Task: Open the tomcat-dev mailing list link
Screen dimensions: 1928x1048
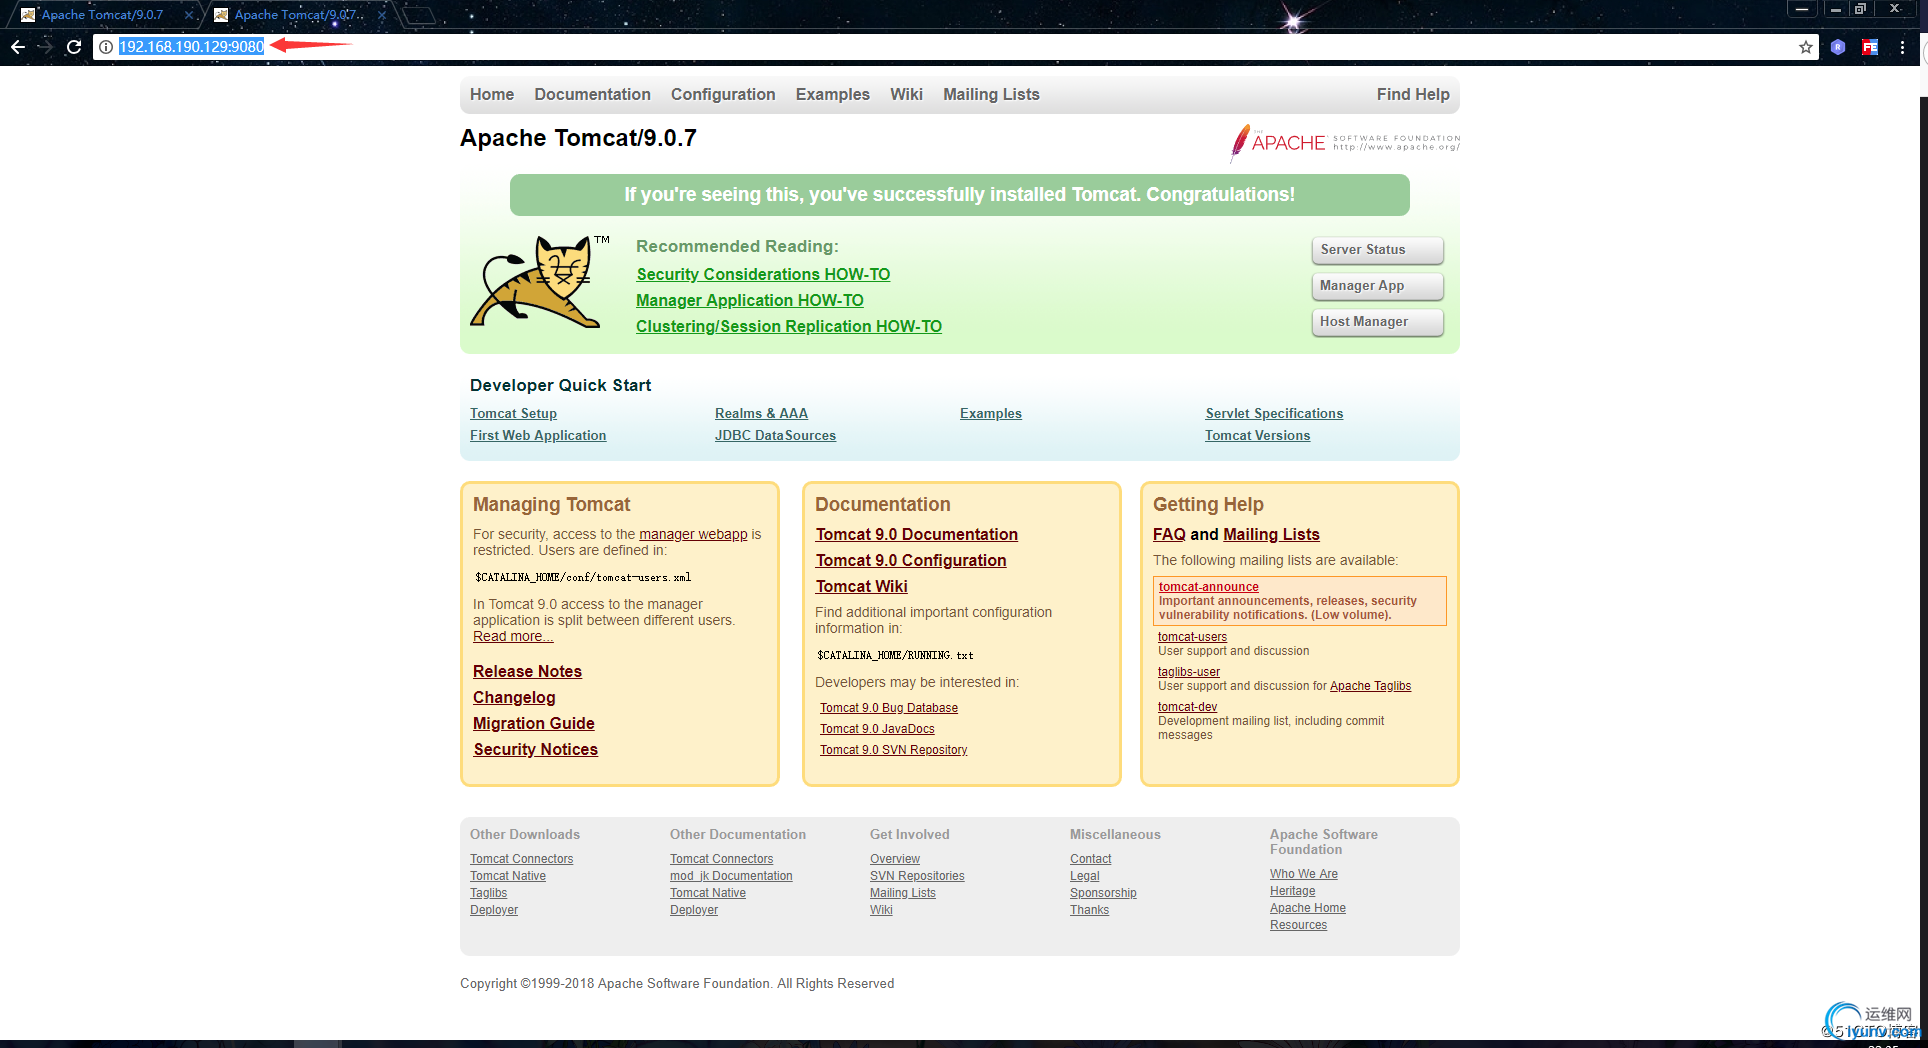Action: pos(1187,707)
